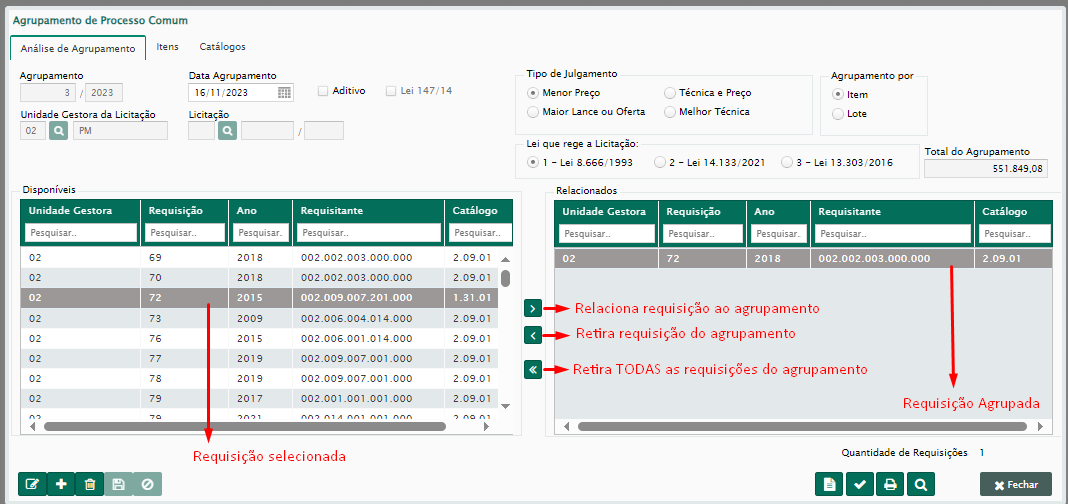Select 2 - Lei 14.133/2021 radio option
Image resolution: width=1068 pixels, height=504 pixels.
coord(659,162)
